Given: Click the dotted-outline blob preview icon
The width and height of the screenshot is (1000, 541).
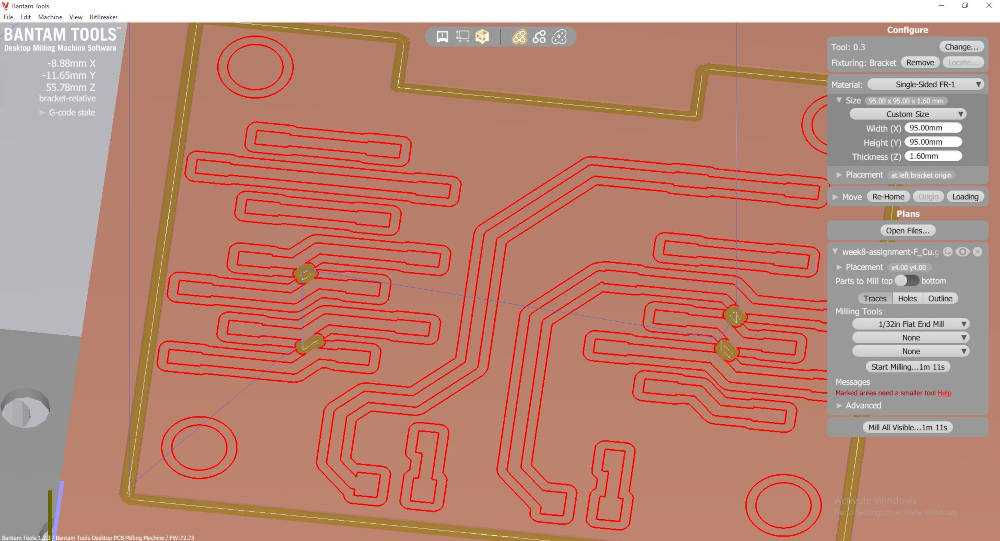Looking at the screenshot, I should (x=559, y=36).
